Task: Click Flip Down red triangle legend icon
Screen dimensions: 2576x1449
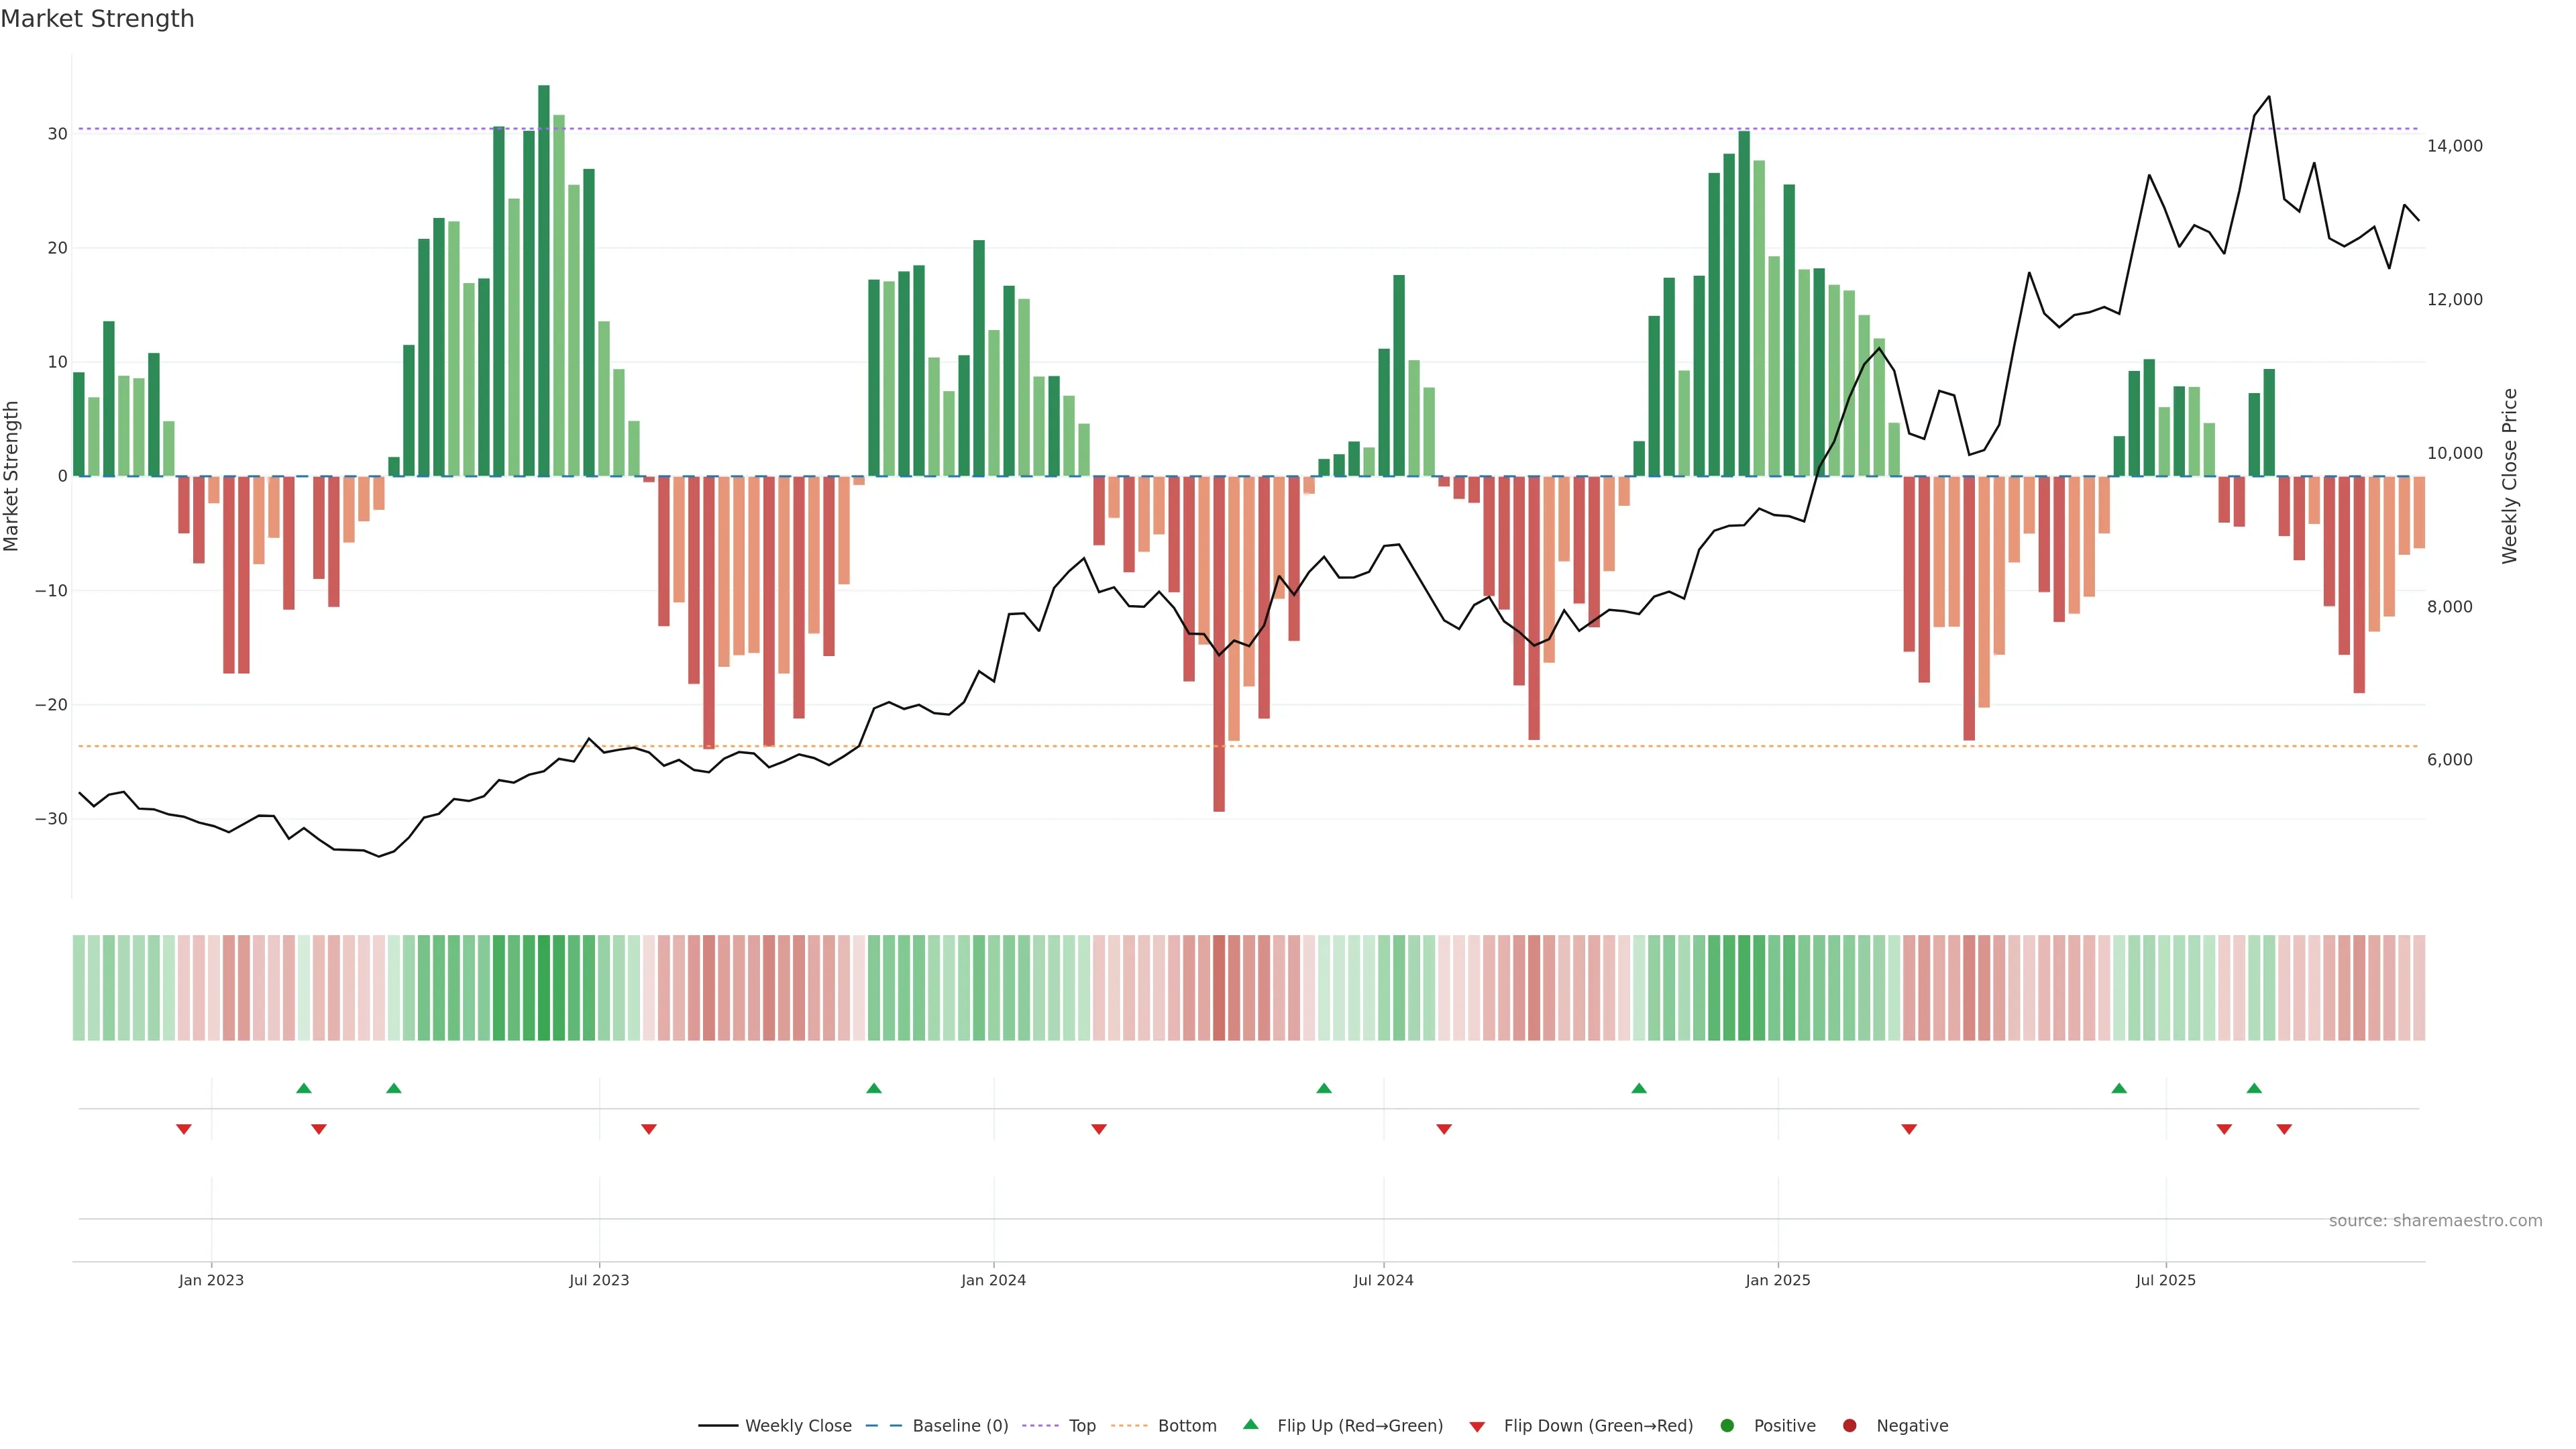Action: click(1477, 1427)
